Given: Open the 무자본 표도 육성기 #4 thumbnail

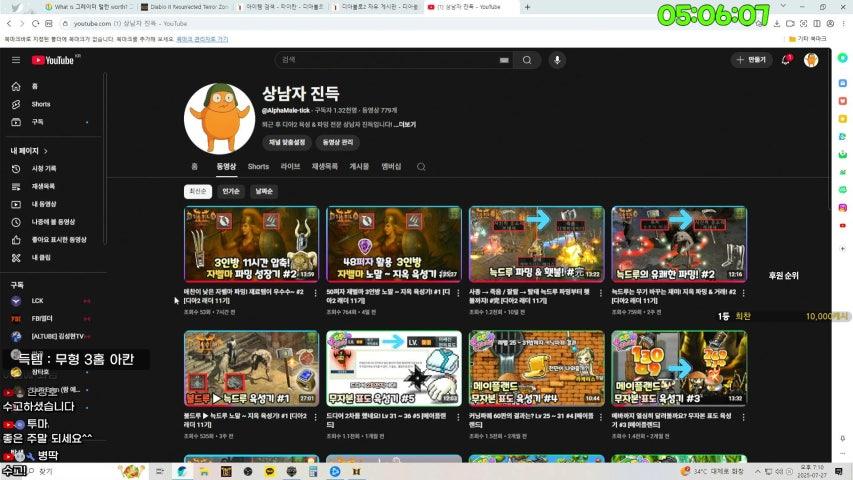Looking at the screenshot, I should point(536,368).
